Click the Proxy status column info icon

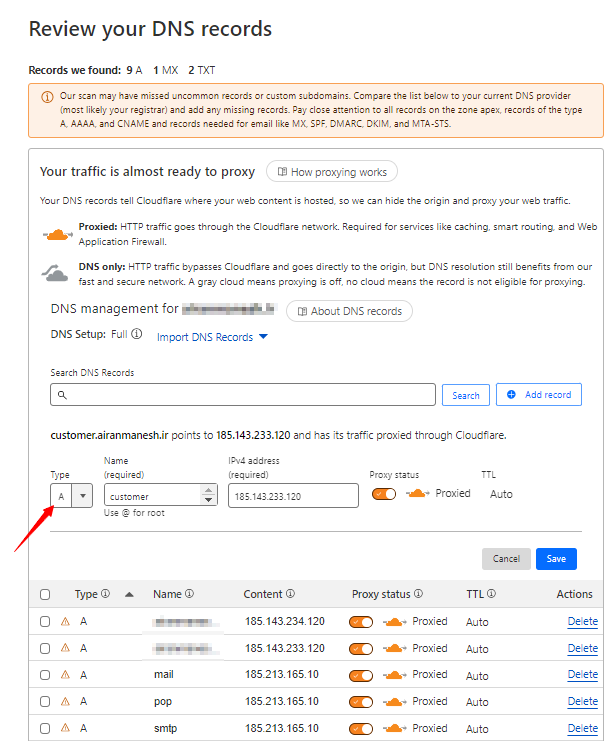click(419, 594)
